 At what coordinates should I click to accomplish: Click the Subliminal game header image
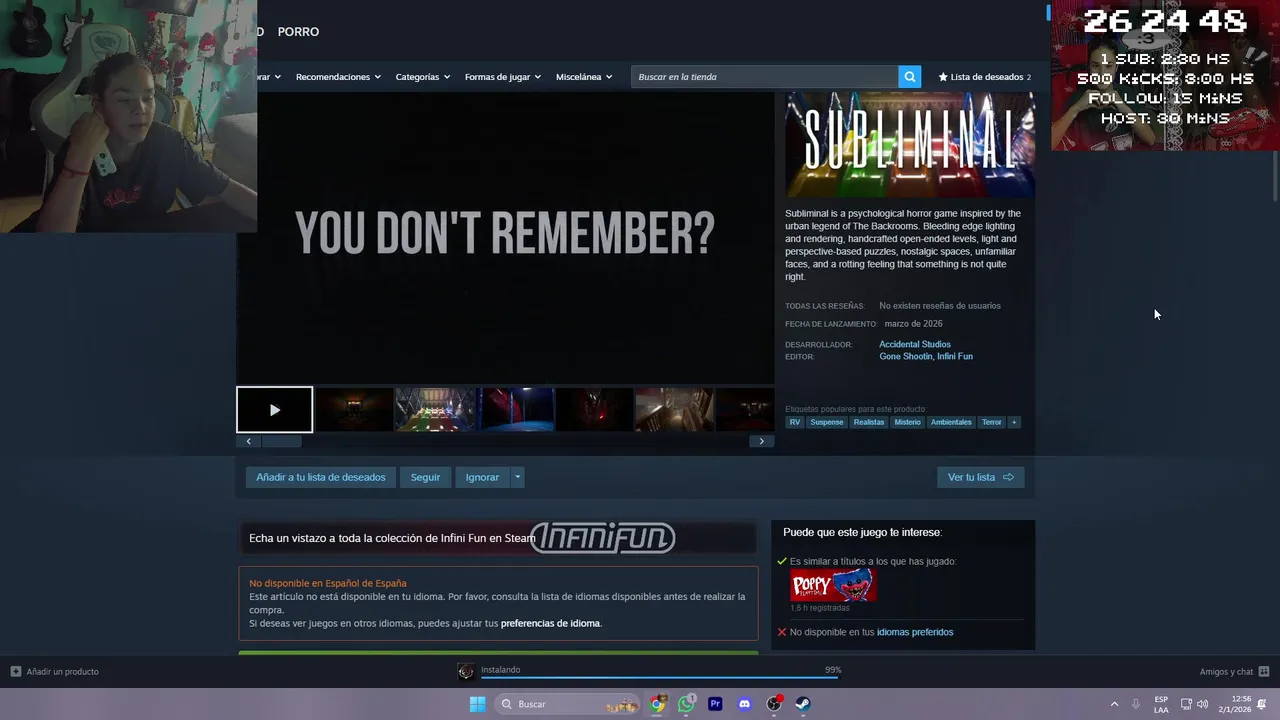[x=910, y=145]
